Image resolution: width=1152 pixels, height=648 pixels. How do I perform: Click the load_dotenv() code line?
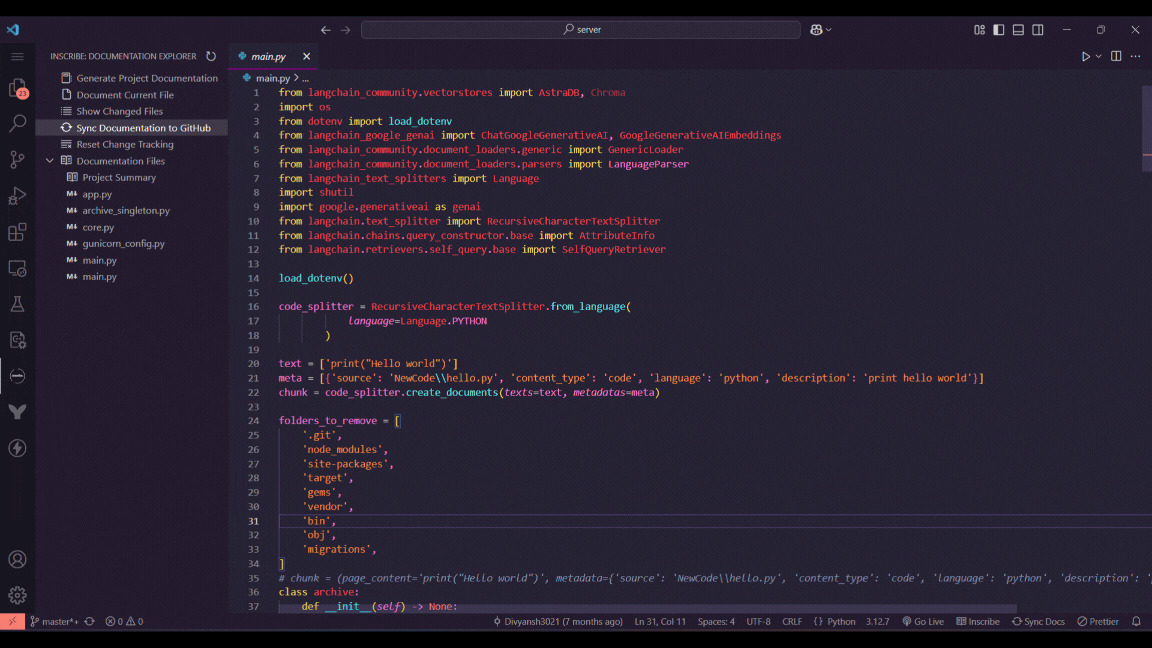pyautogui.click(x=316, y=278)
